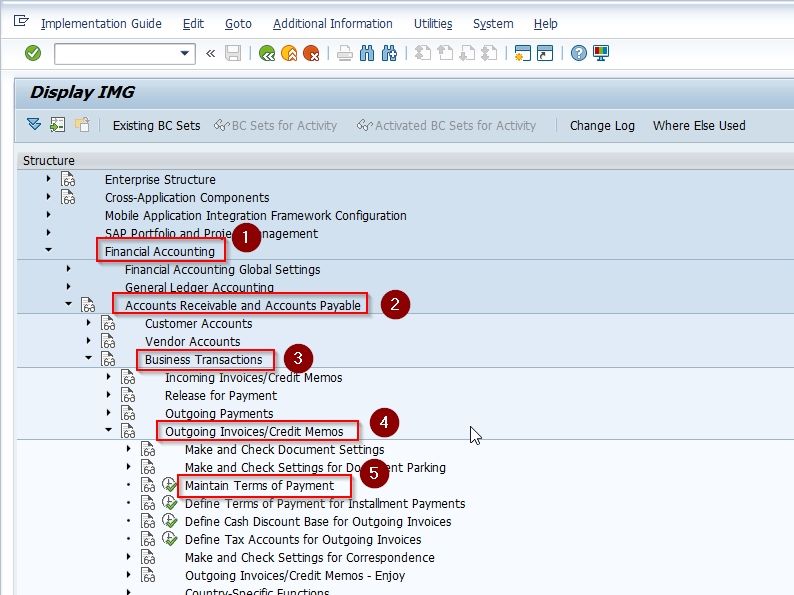Select Maintain Terms of Payment entry
This screenshot has width=794, height=595.
pyautogui.click(x=259, y=486)
